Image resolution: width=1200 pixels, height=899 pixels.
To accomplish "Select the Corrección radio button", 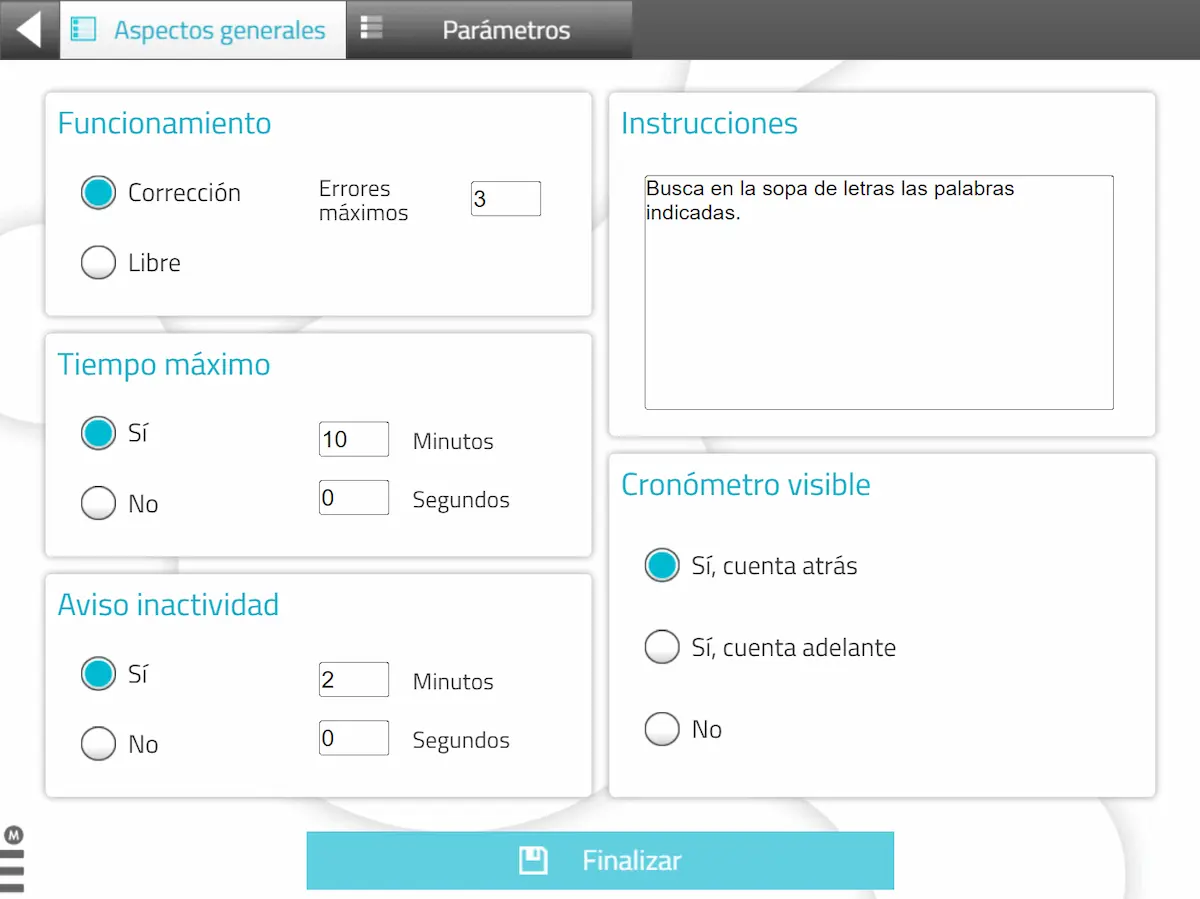I will pyautogui.click(x=98, y=193).
